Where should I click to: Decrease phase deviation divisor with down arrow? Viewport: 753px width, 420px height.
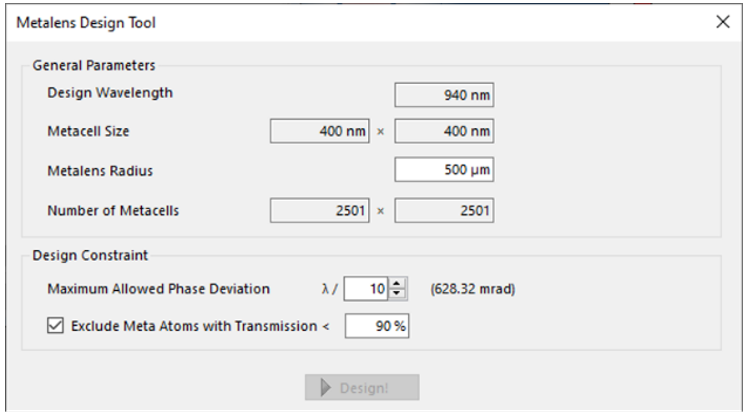tap(397, 294)
